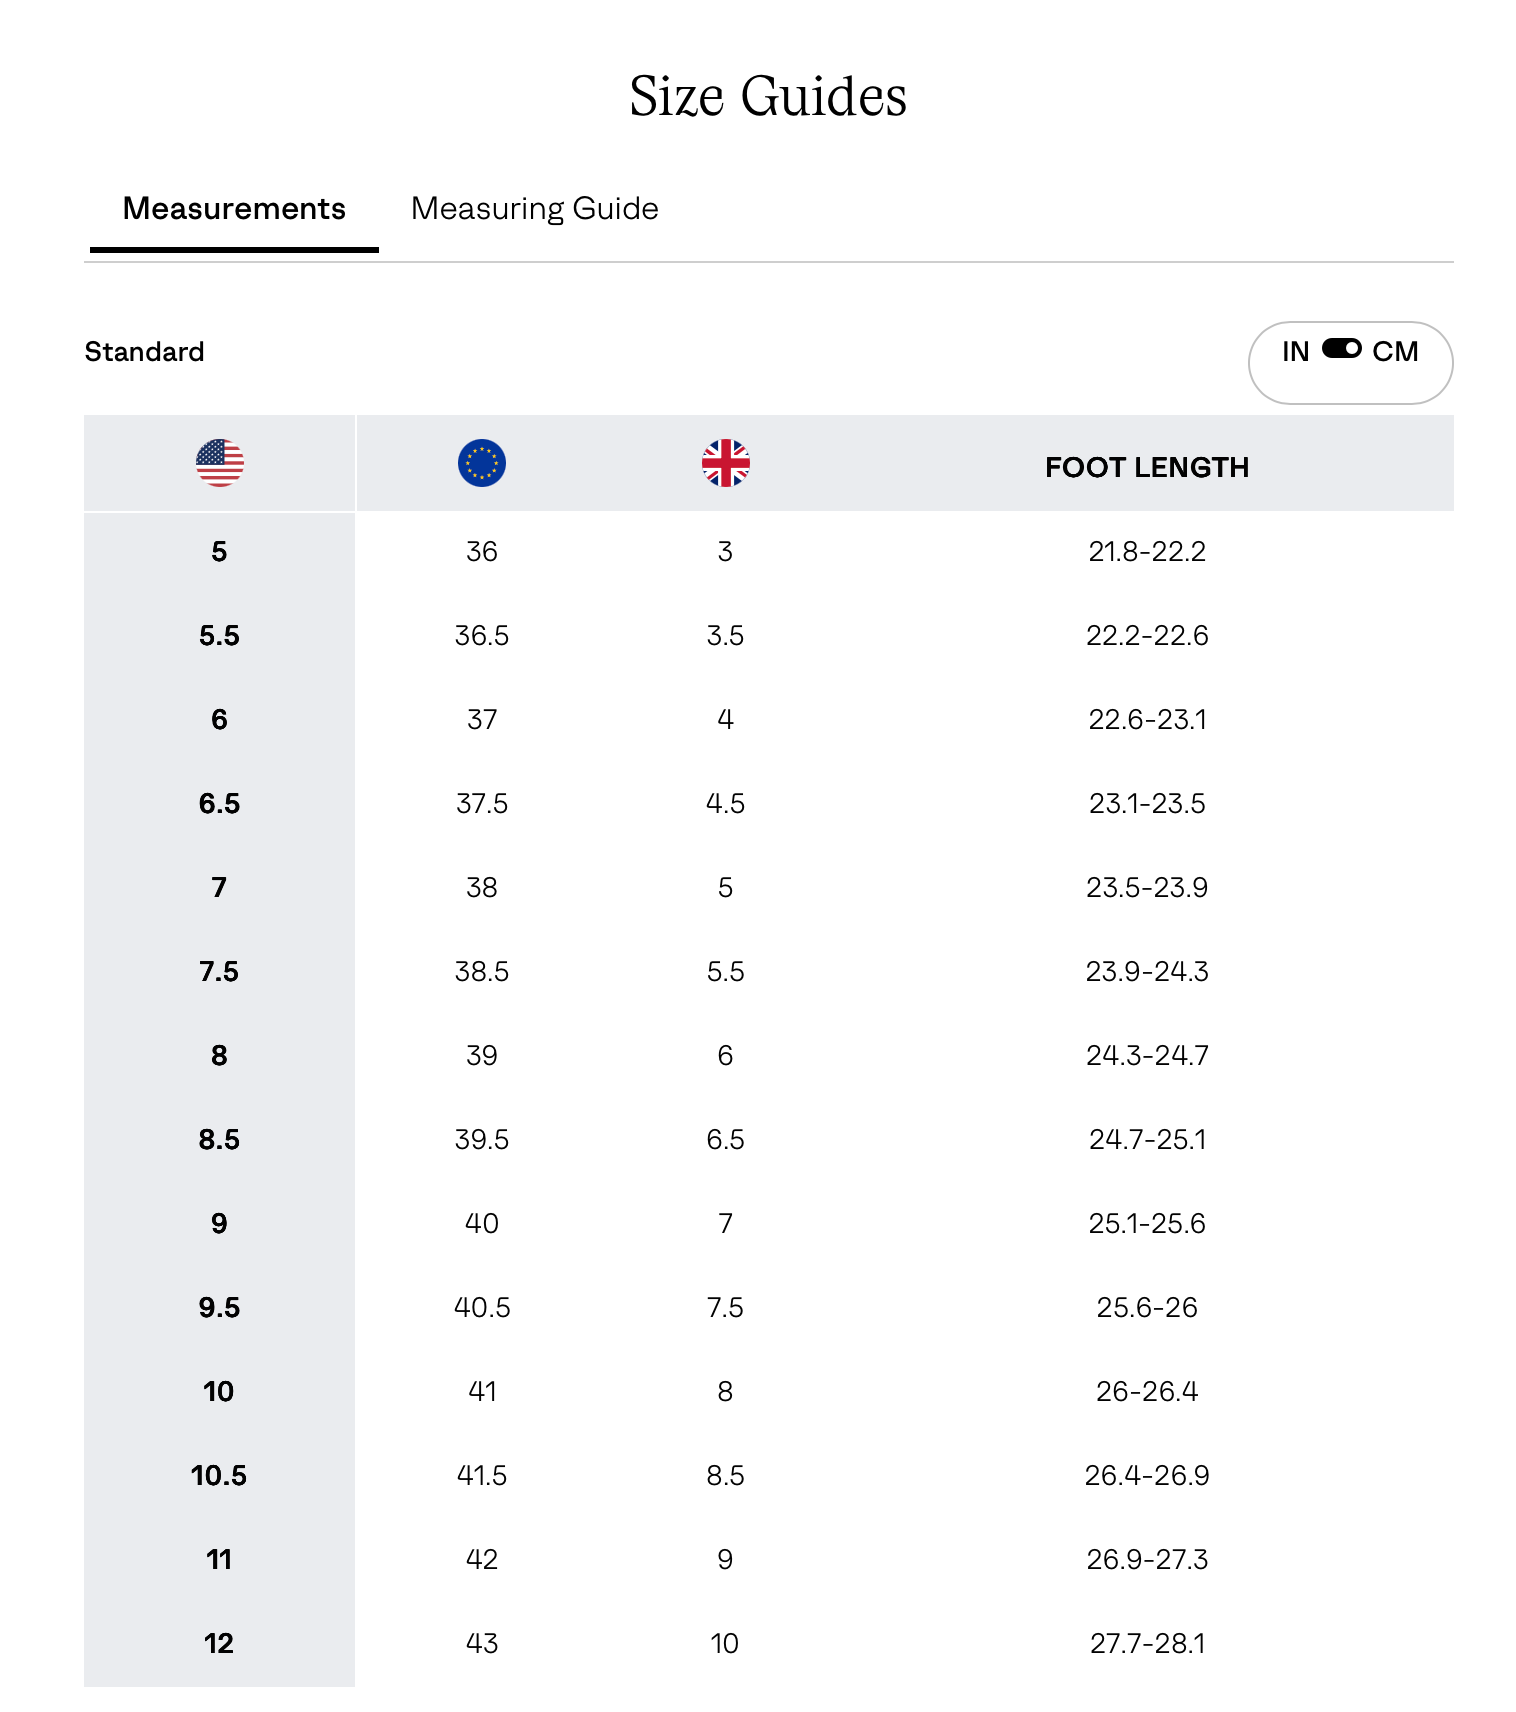Click the US flag icon
The width and height of the screenshot is (1516, 1712).
pyautogui.click(x=219, y=463)
